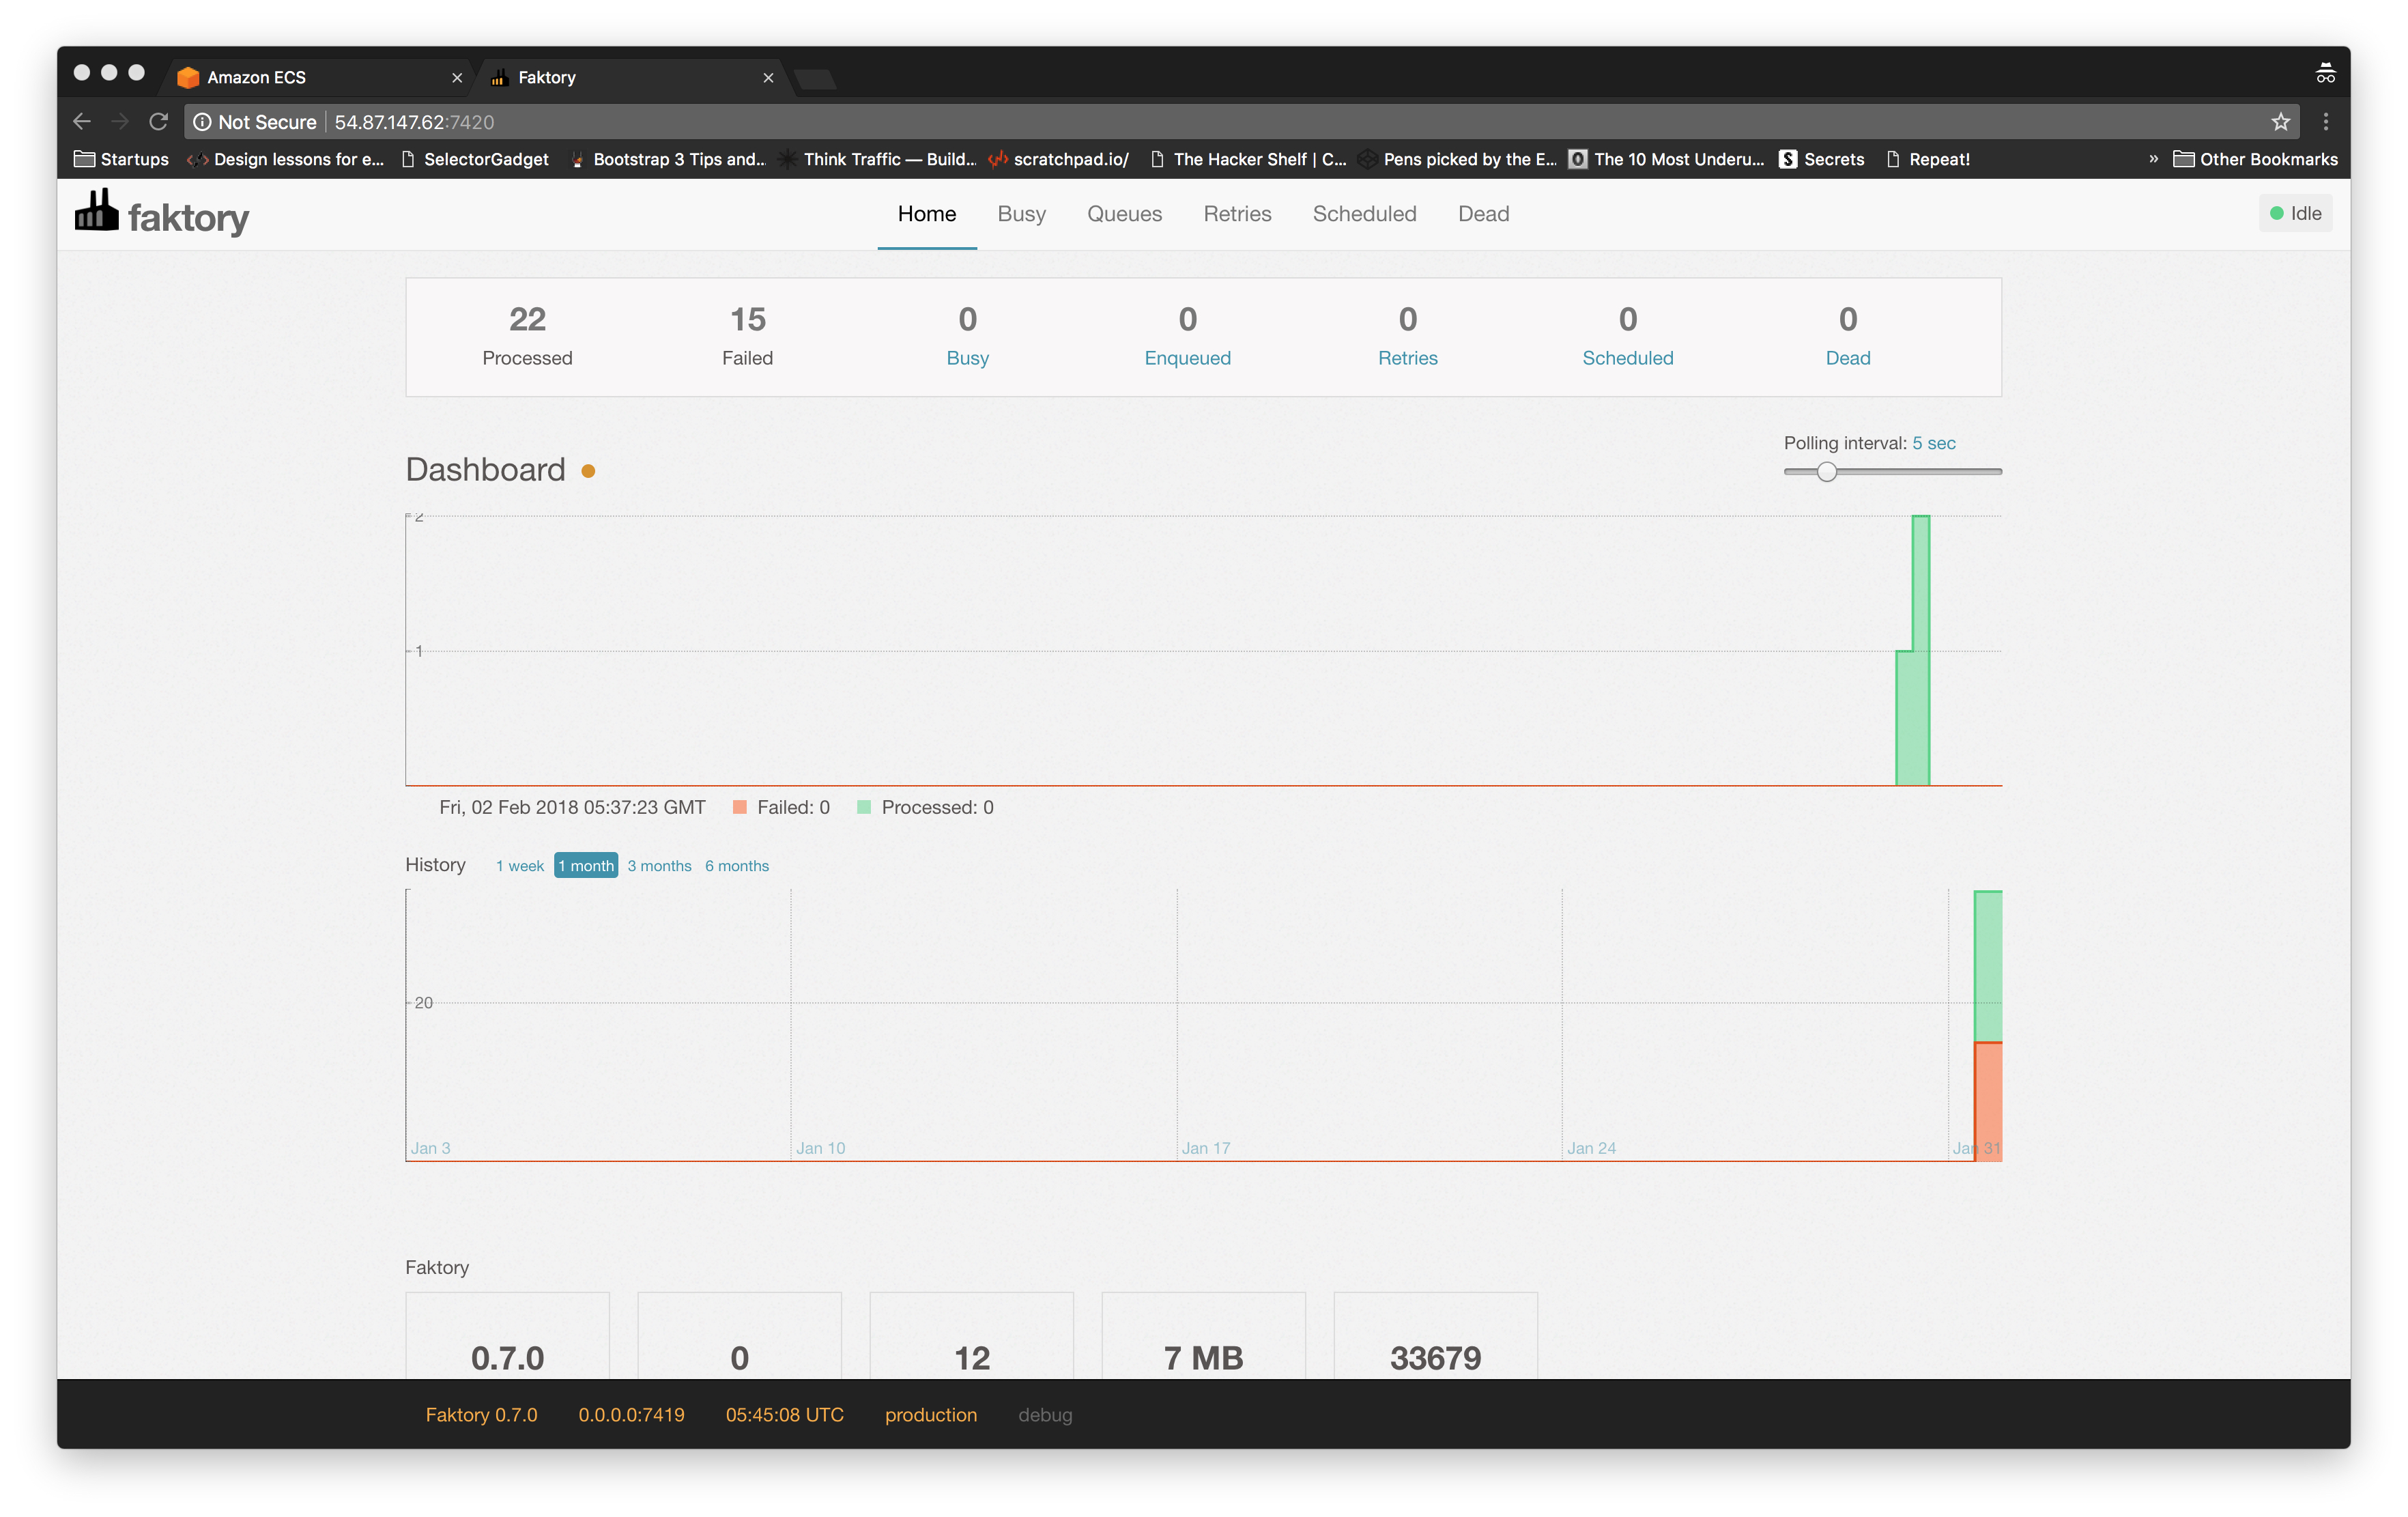Open the Retries navigation tab
Image resolution: width=2408 pixels, height=1517 pixels.
(1237, 214)
